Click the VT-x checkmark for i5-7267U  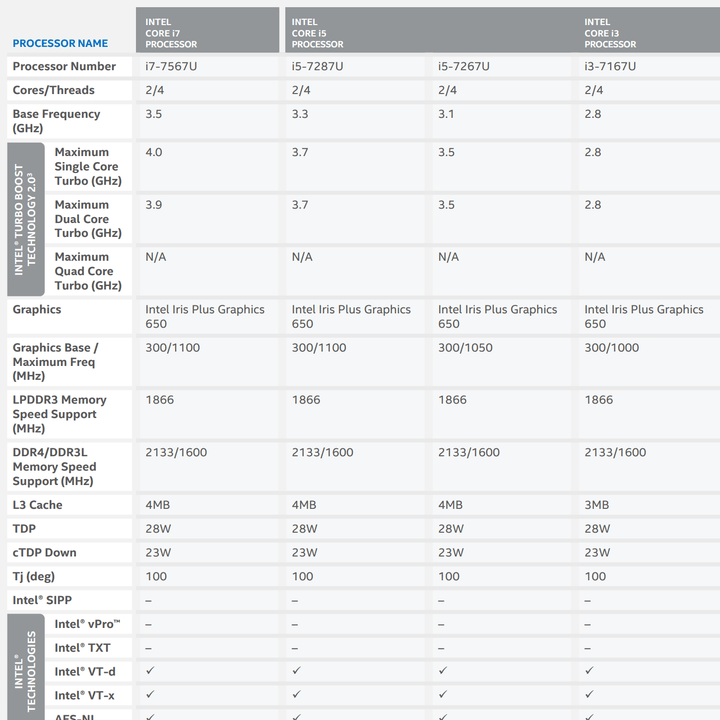tap(443, 695)
